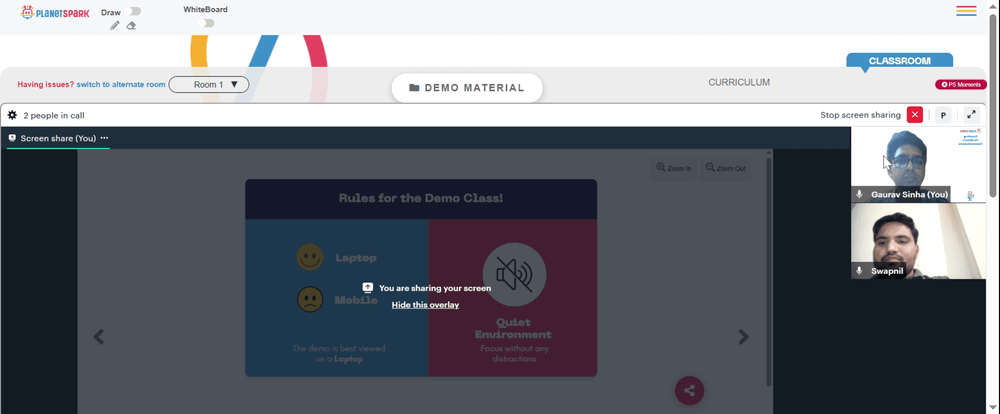Click the Having issues? text
1000x414 pixels.
click(x=46, y=84)
